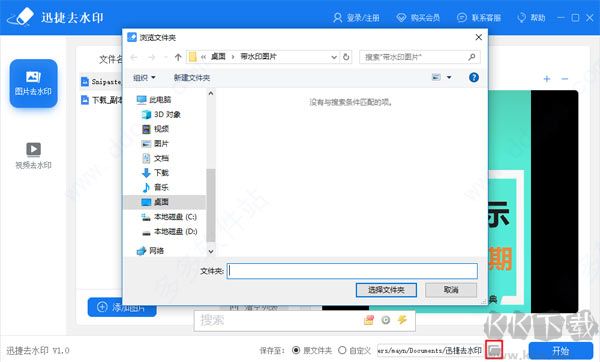
Task: Click 带水印图片 in address breadcrumb
Action: [258, 57]
